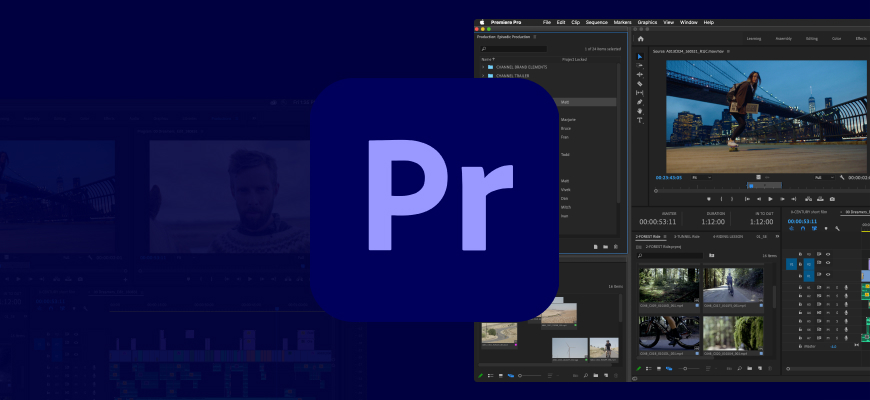Step forward one frame in Source monitor
The image size is (870, 400).
[782, 199]
